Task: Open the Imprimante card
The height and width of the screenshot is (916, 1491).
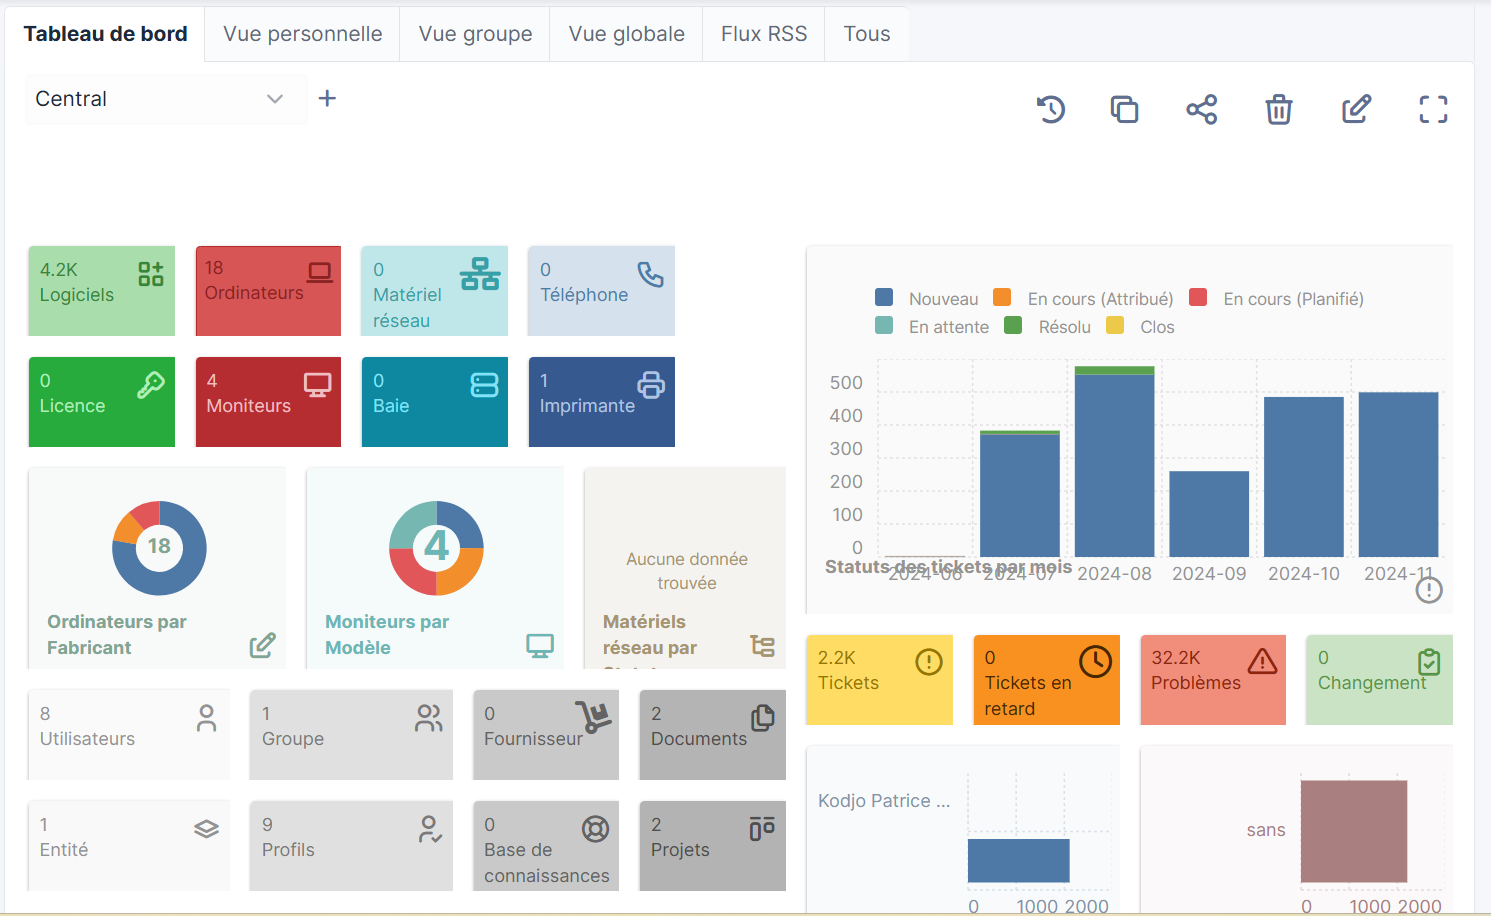Action: [x=601, y=402]
